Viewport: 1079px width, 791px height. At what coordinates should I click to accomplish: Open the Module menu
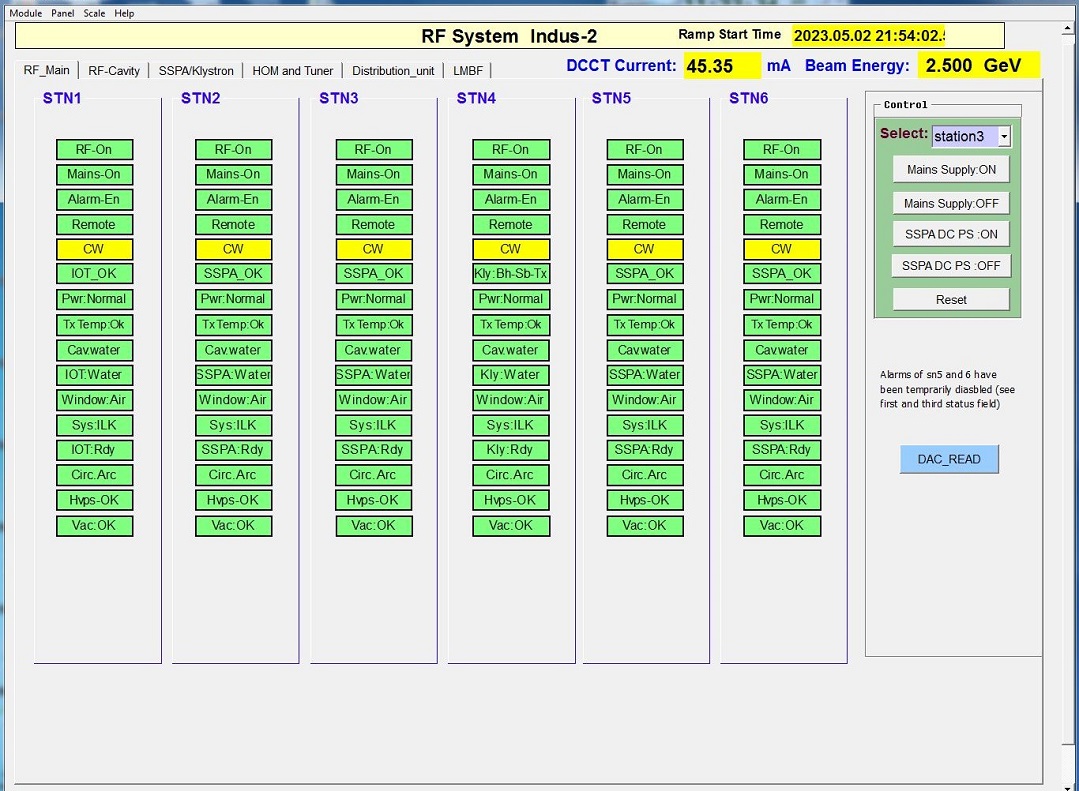(x=25, y=13)
